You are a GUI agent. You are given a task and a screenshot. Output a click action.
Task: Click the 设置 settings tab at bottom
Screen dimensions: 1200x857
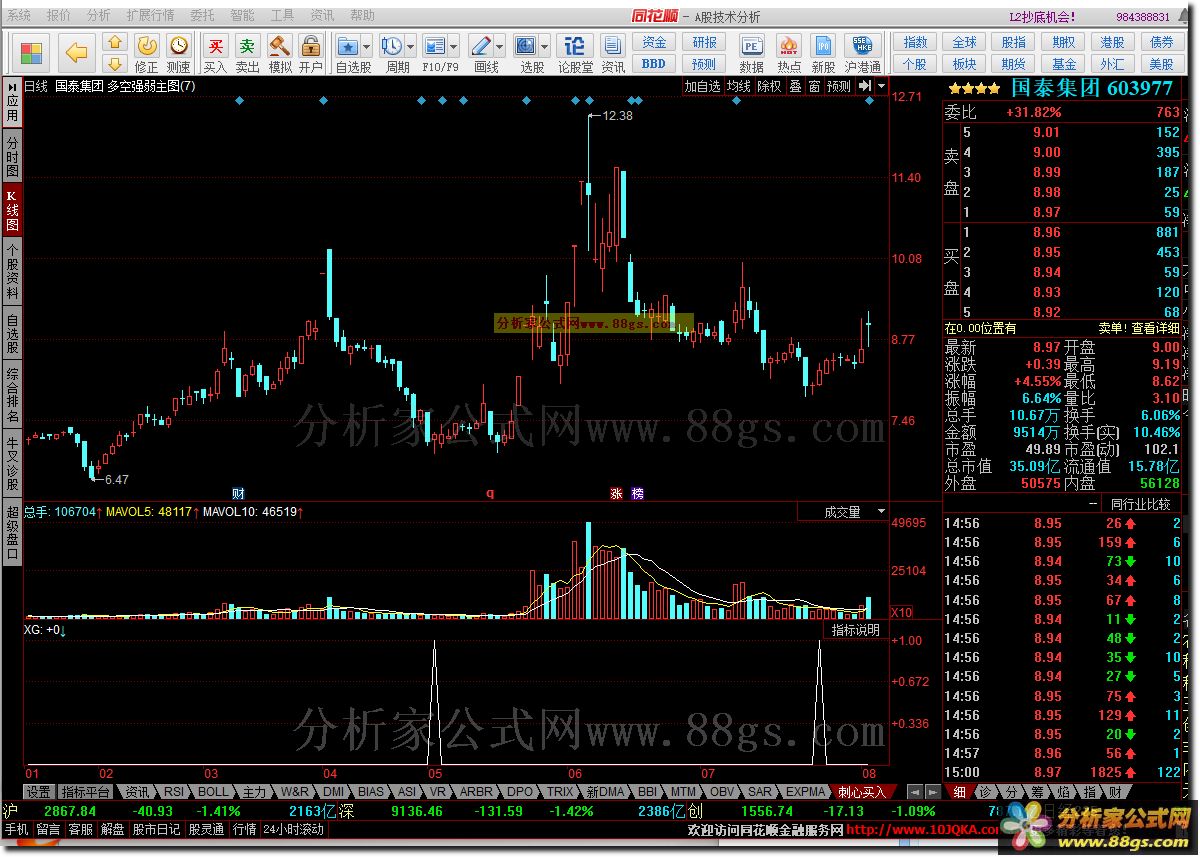[39, 791]
